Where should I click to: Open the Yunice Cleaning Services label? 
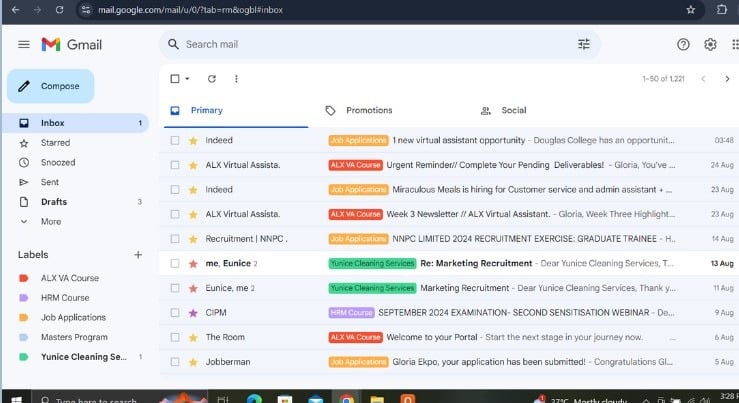84,357
